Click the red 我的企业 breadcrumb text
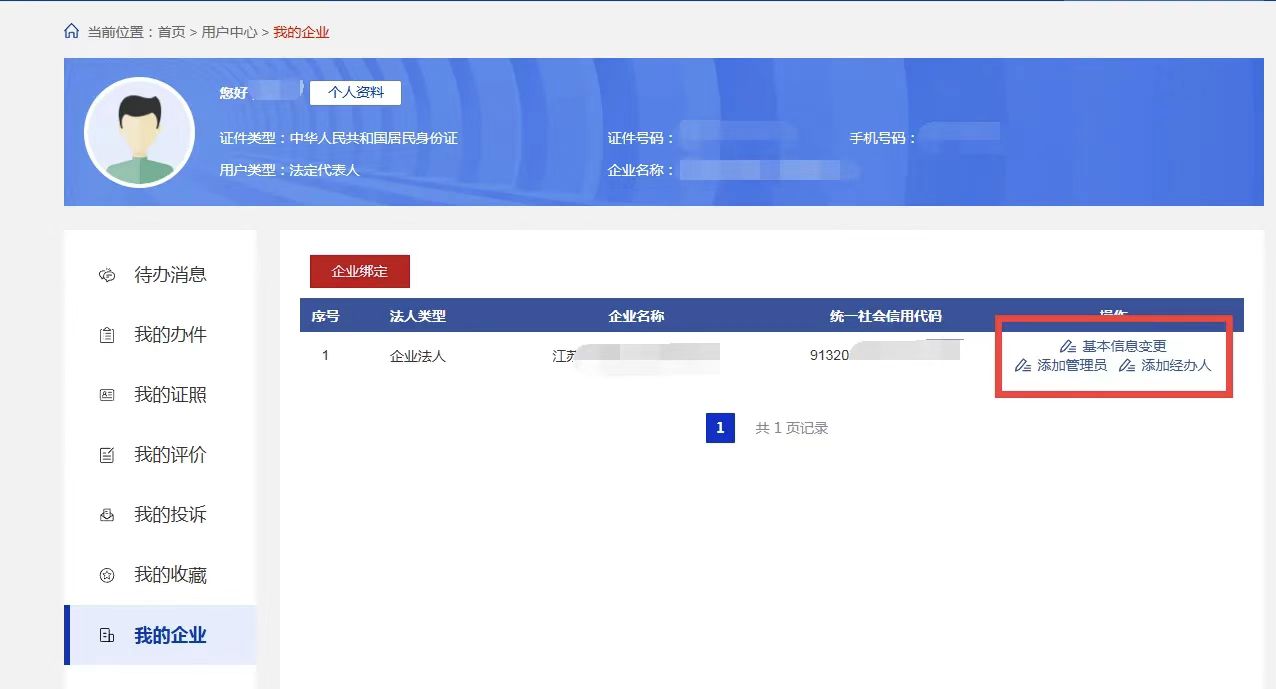This screenshot has height=689, width=1276. click(x=301, y=32)
